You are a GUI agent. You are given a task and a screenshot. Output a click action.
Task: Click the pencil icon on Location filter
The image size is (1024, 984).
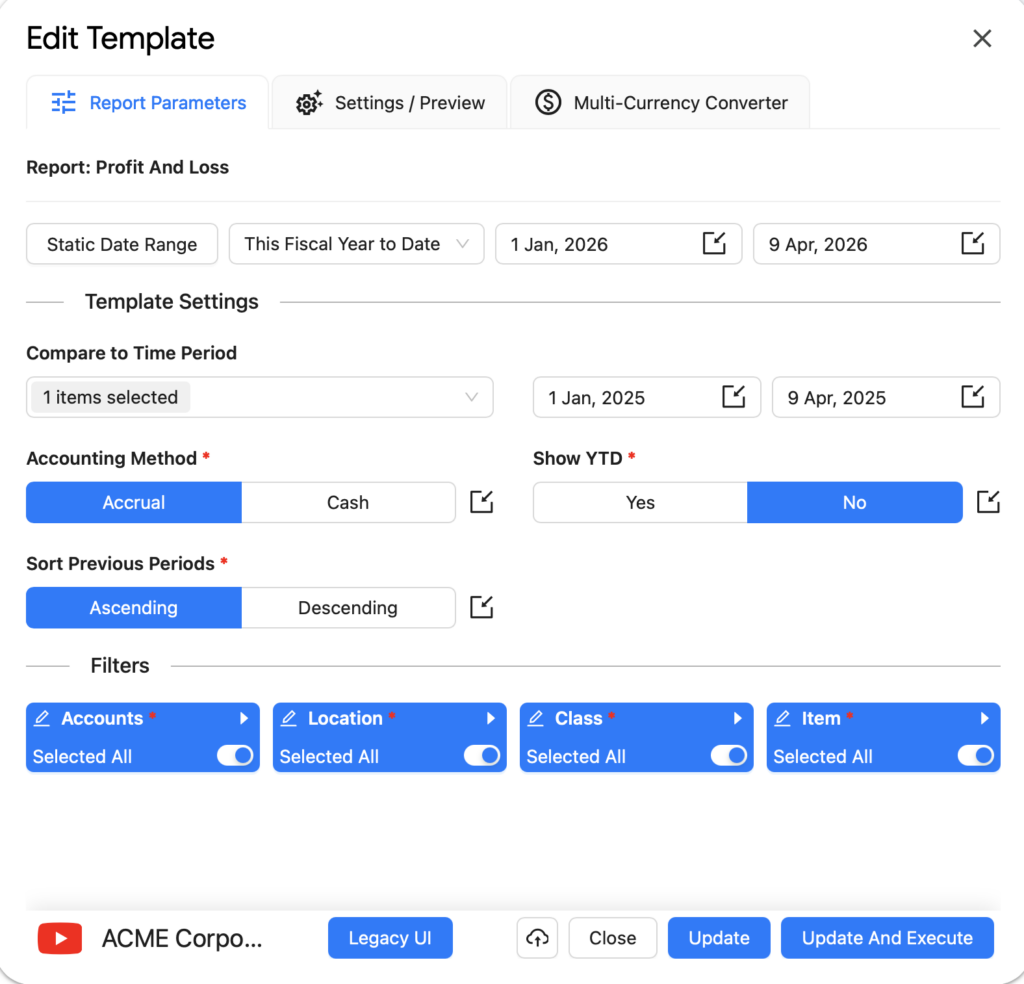point(289,719)
